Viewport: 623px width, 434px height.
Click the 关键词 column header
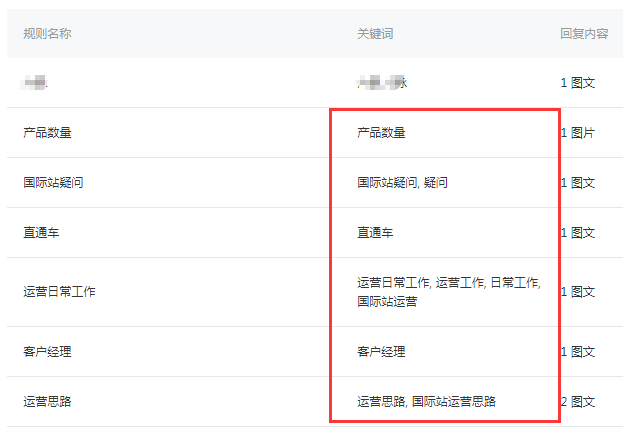click(375, 33)
